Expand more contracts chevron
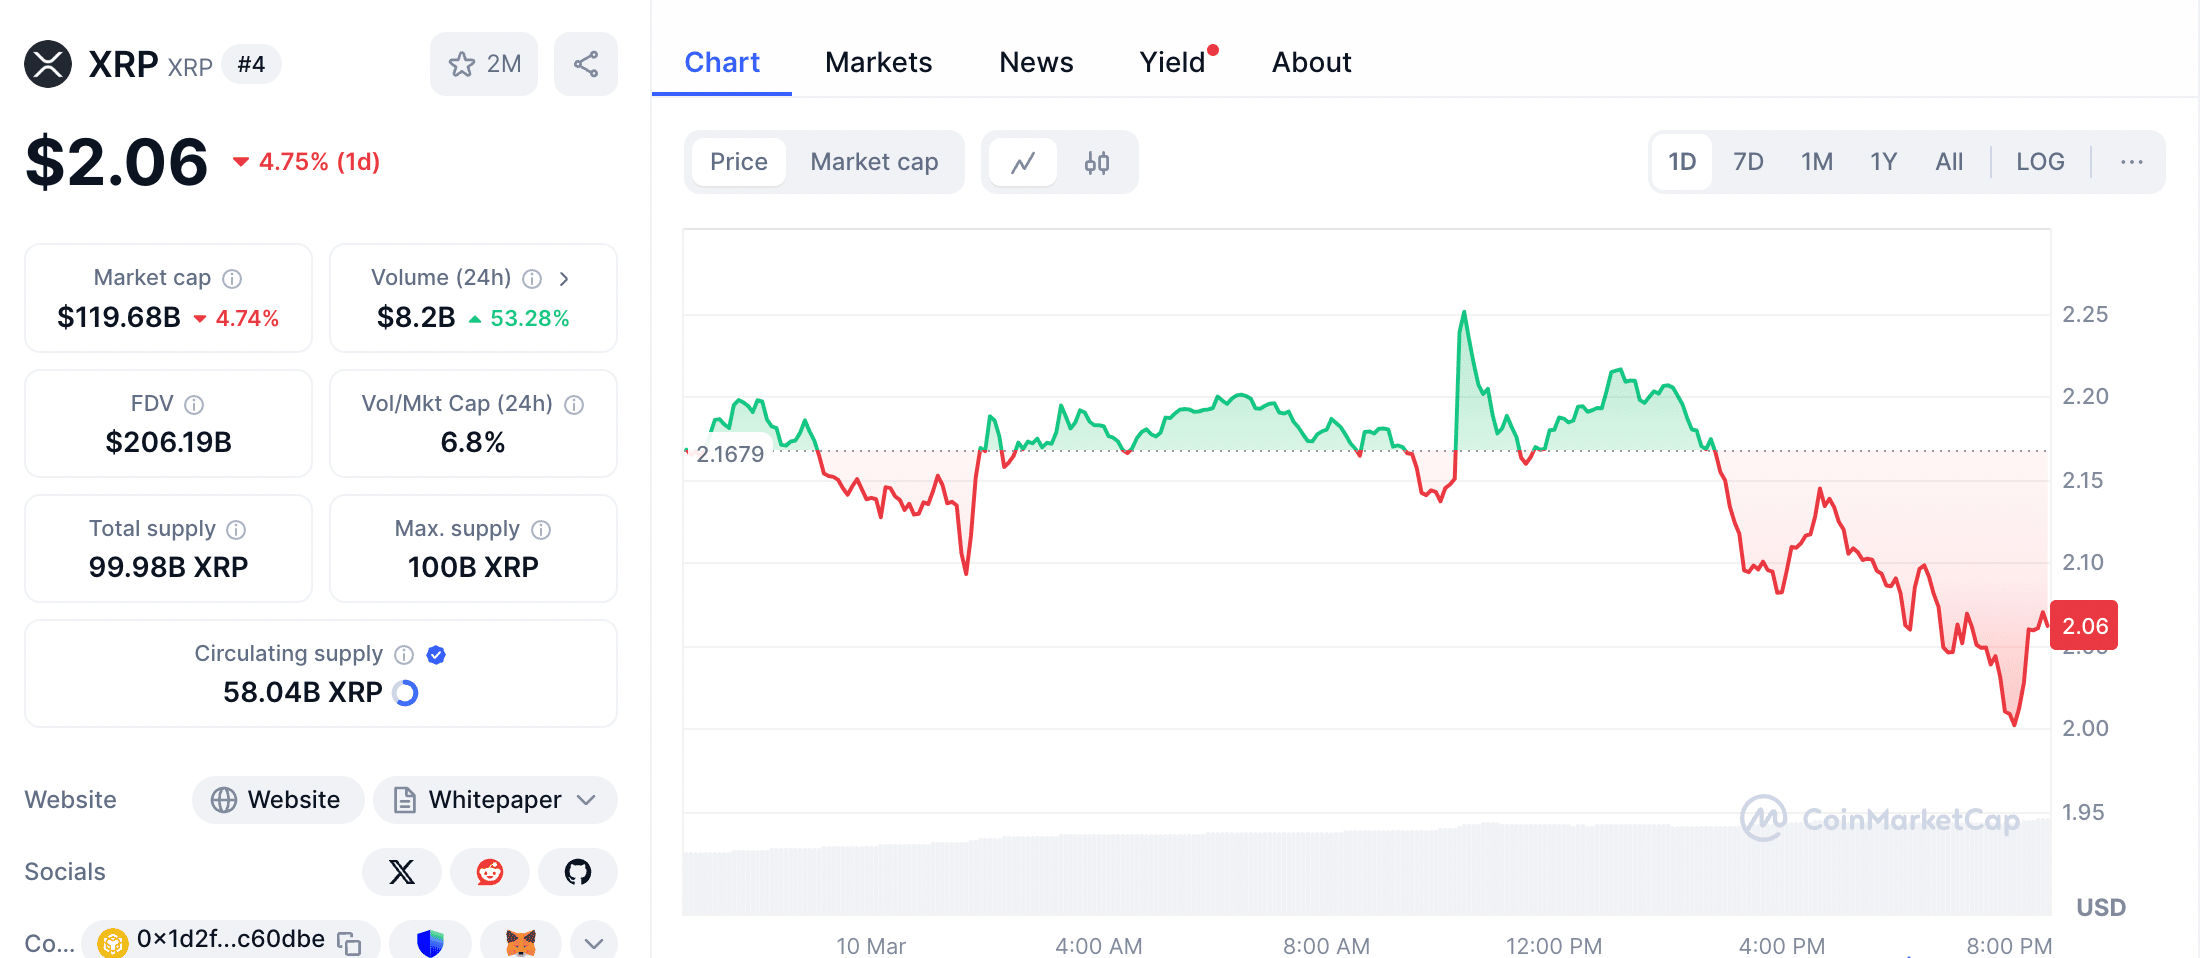This screenshot has width=2200, height=958. (594, 942)
